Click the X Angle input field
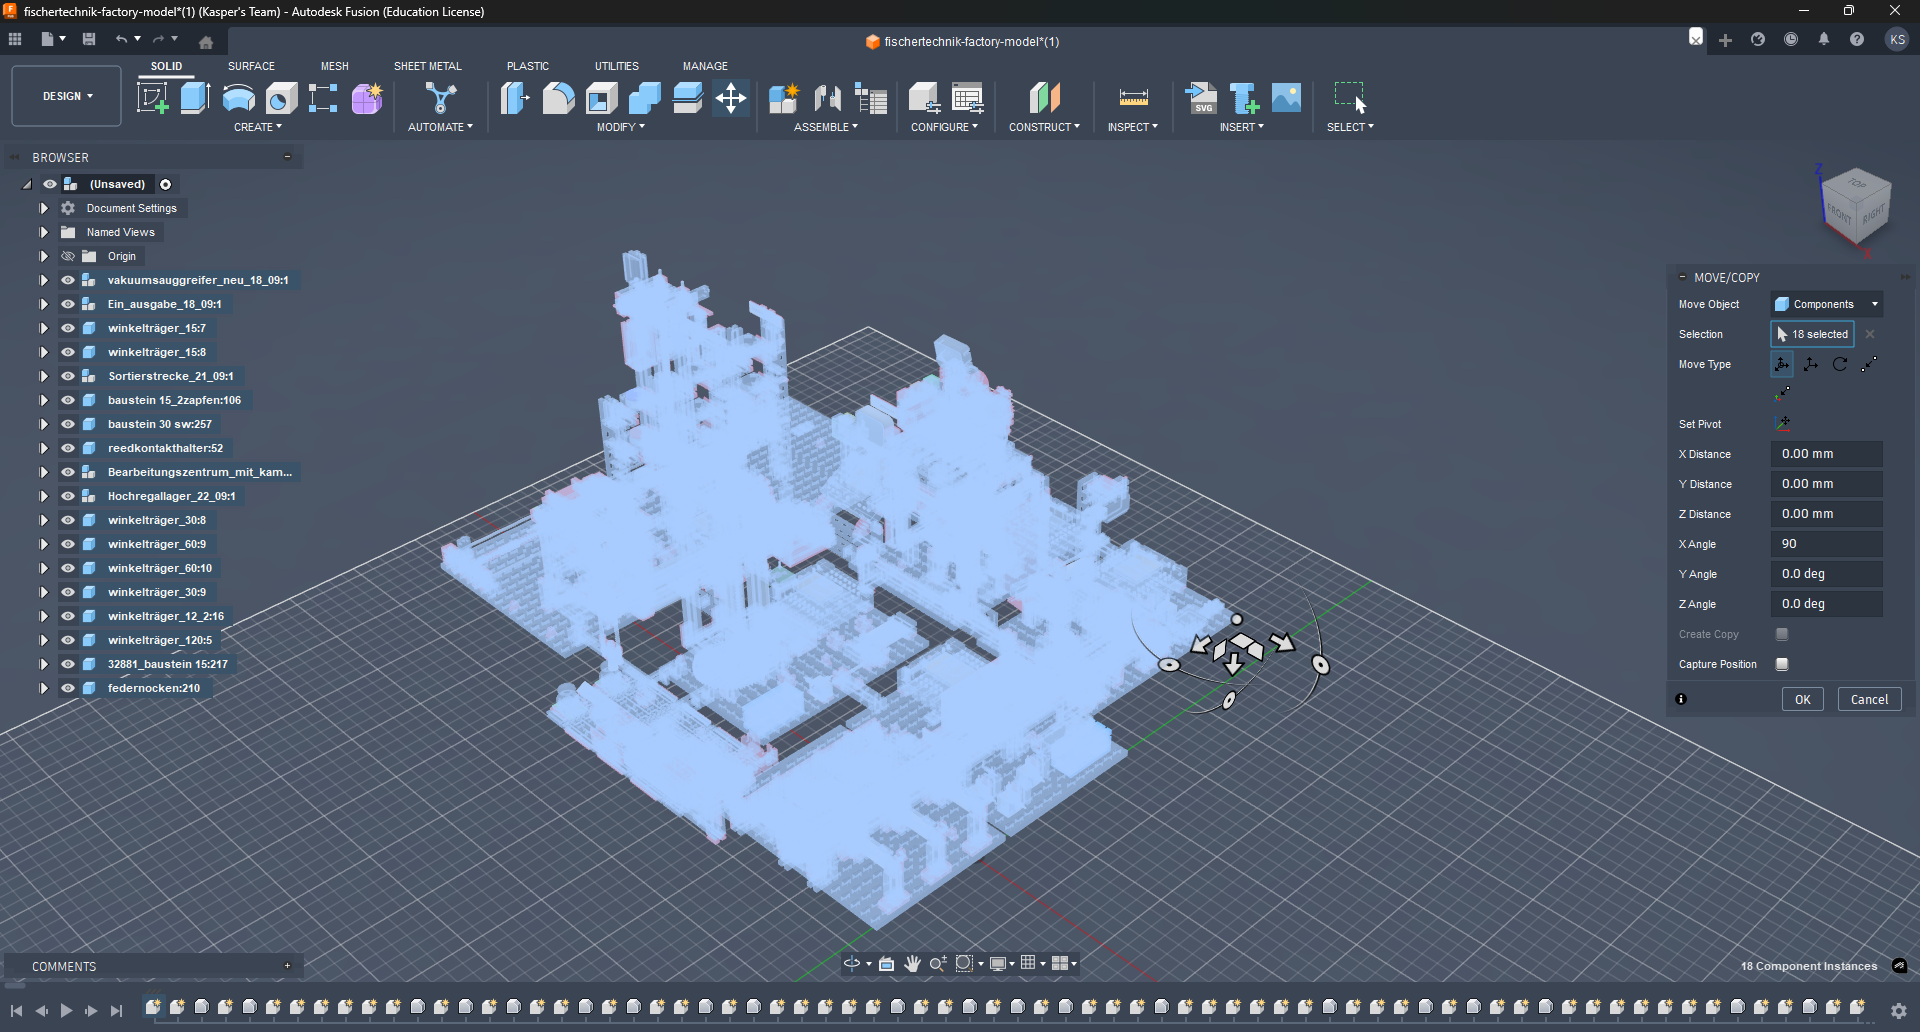 pos(1826,544)
